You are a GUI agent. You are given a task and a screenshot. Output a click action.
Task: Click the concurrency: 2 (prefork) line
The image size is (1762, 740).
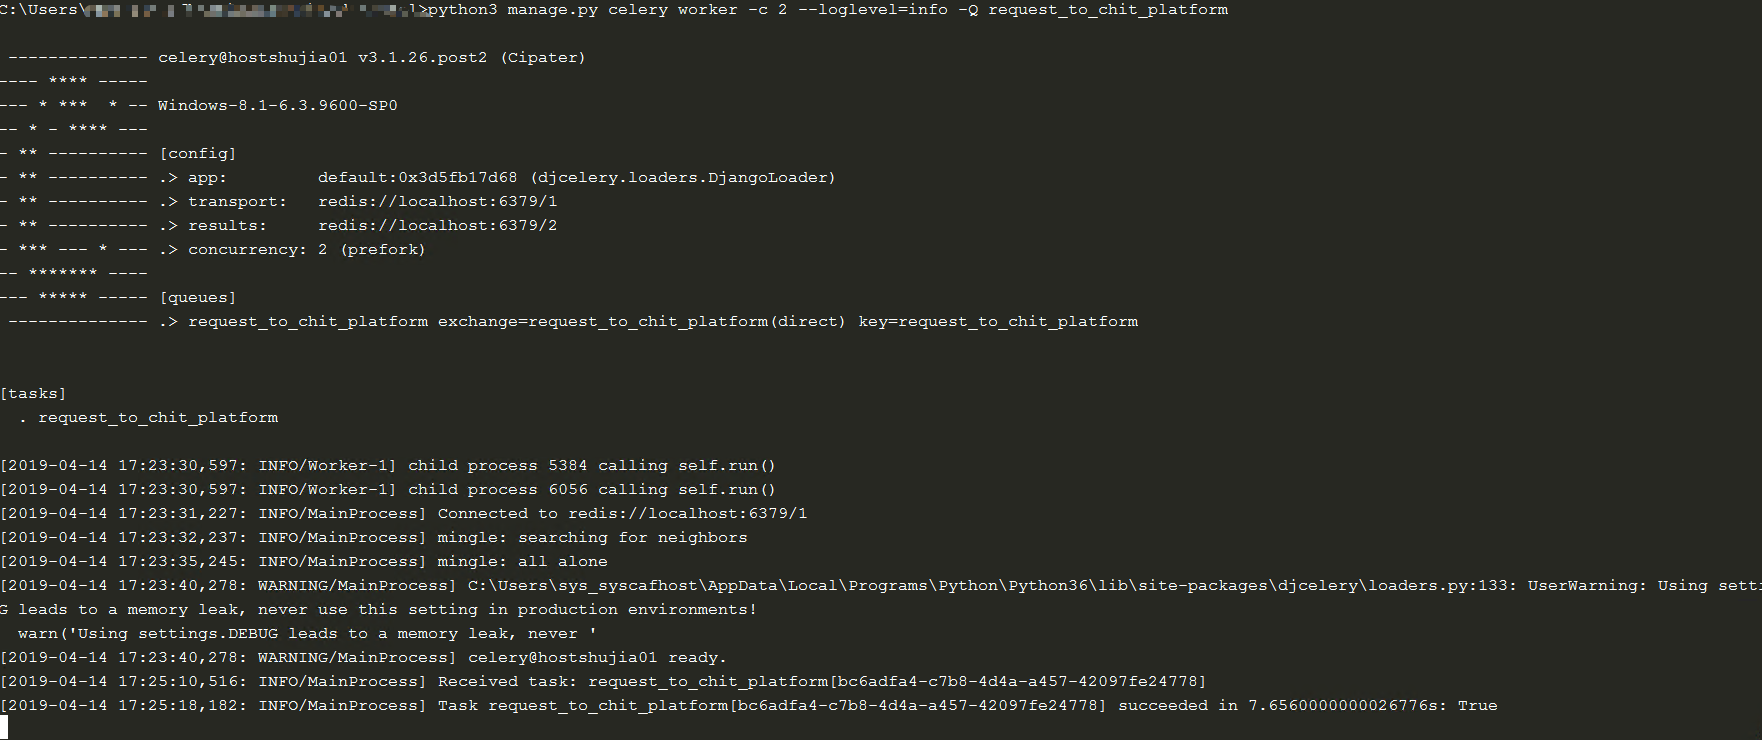(x=306, y=250)
